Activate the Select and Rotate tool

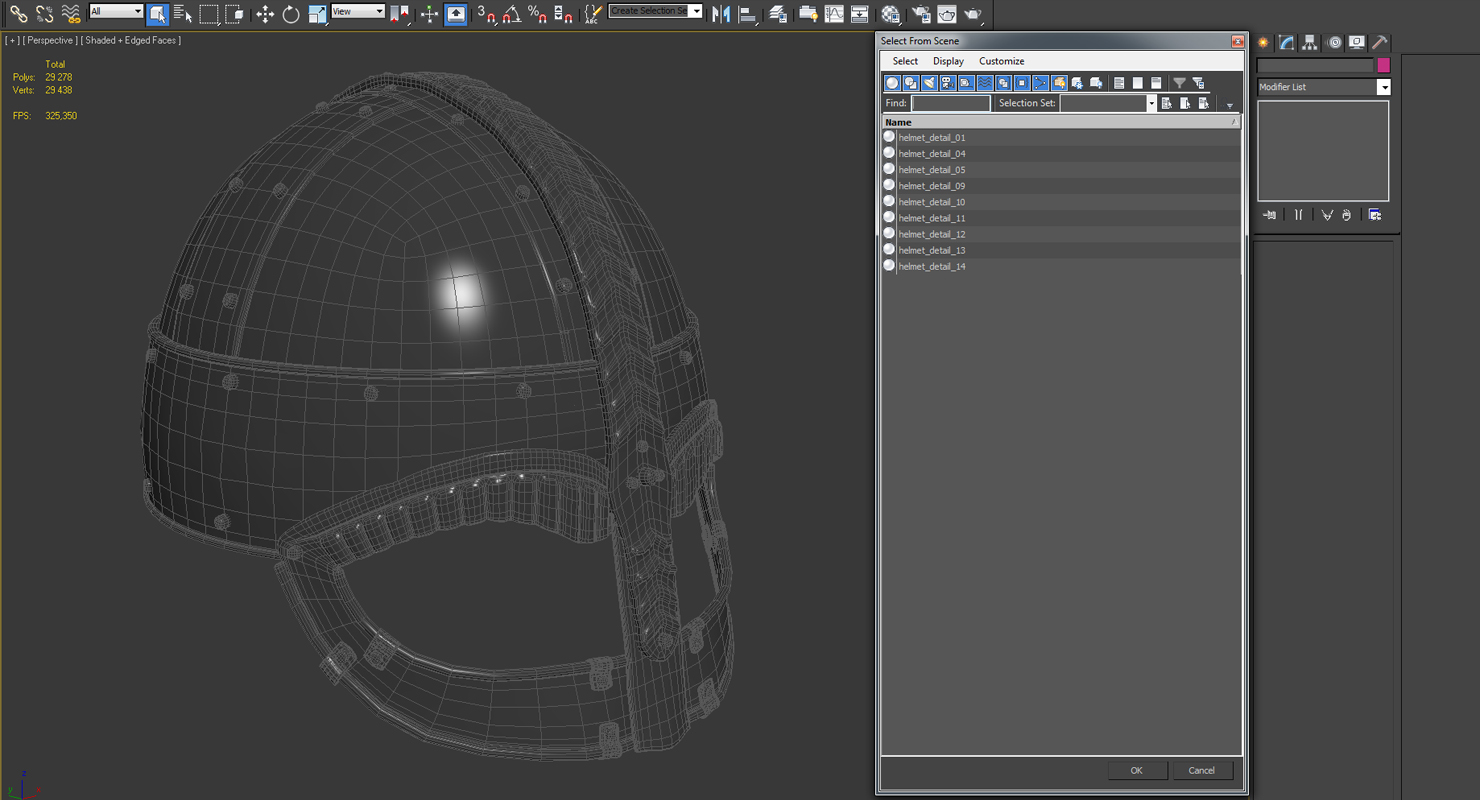click(x=291, y=14)
